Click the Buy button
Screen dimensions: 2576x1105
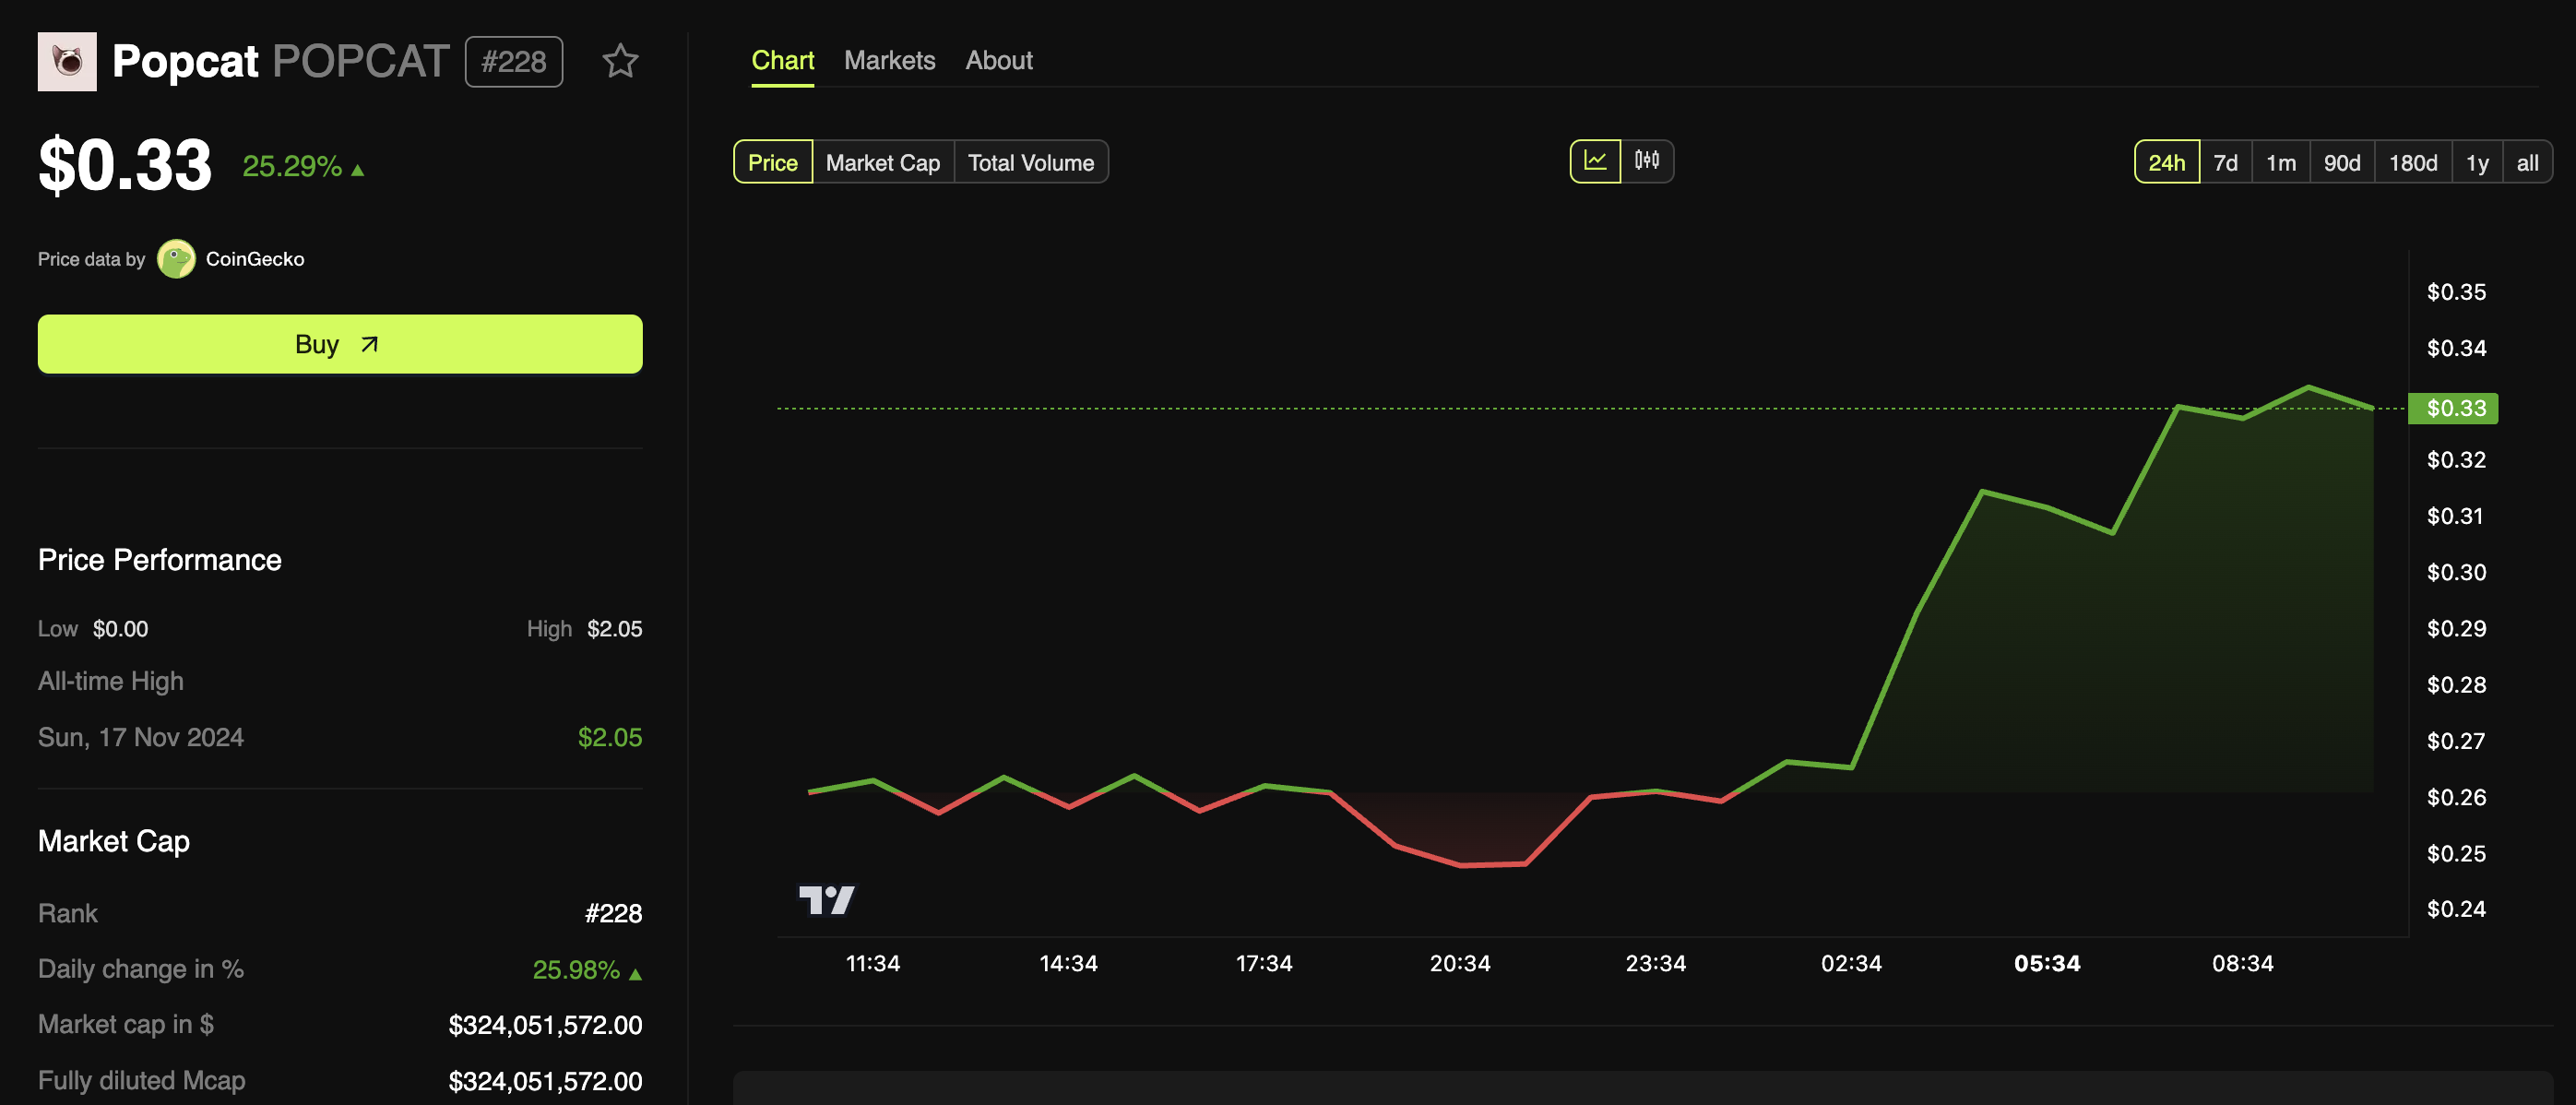(338, 343)
